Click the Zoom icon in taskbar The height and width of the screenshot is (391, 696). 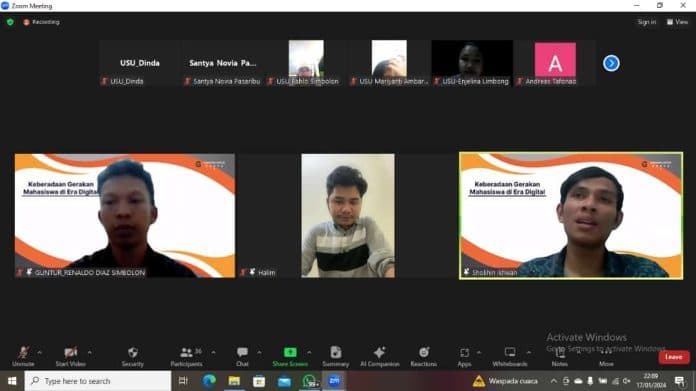(x=334, y=381)
